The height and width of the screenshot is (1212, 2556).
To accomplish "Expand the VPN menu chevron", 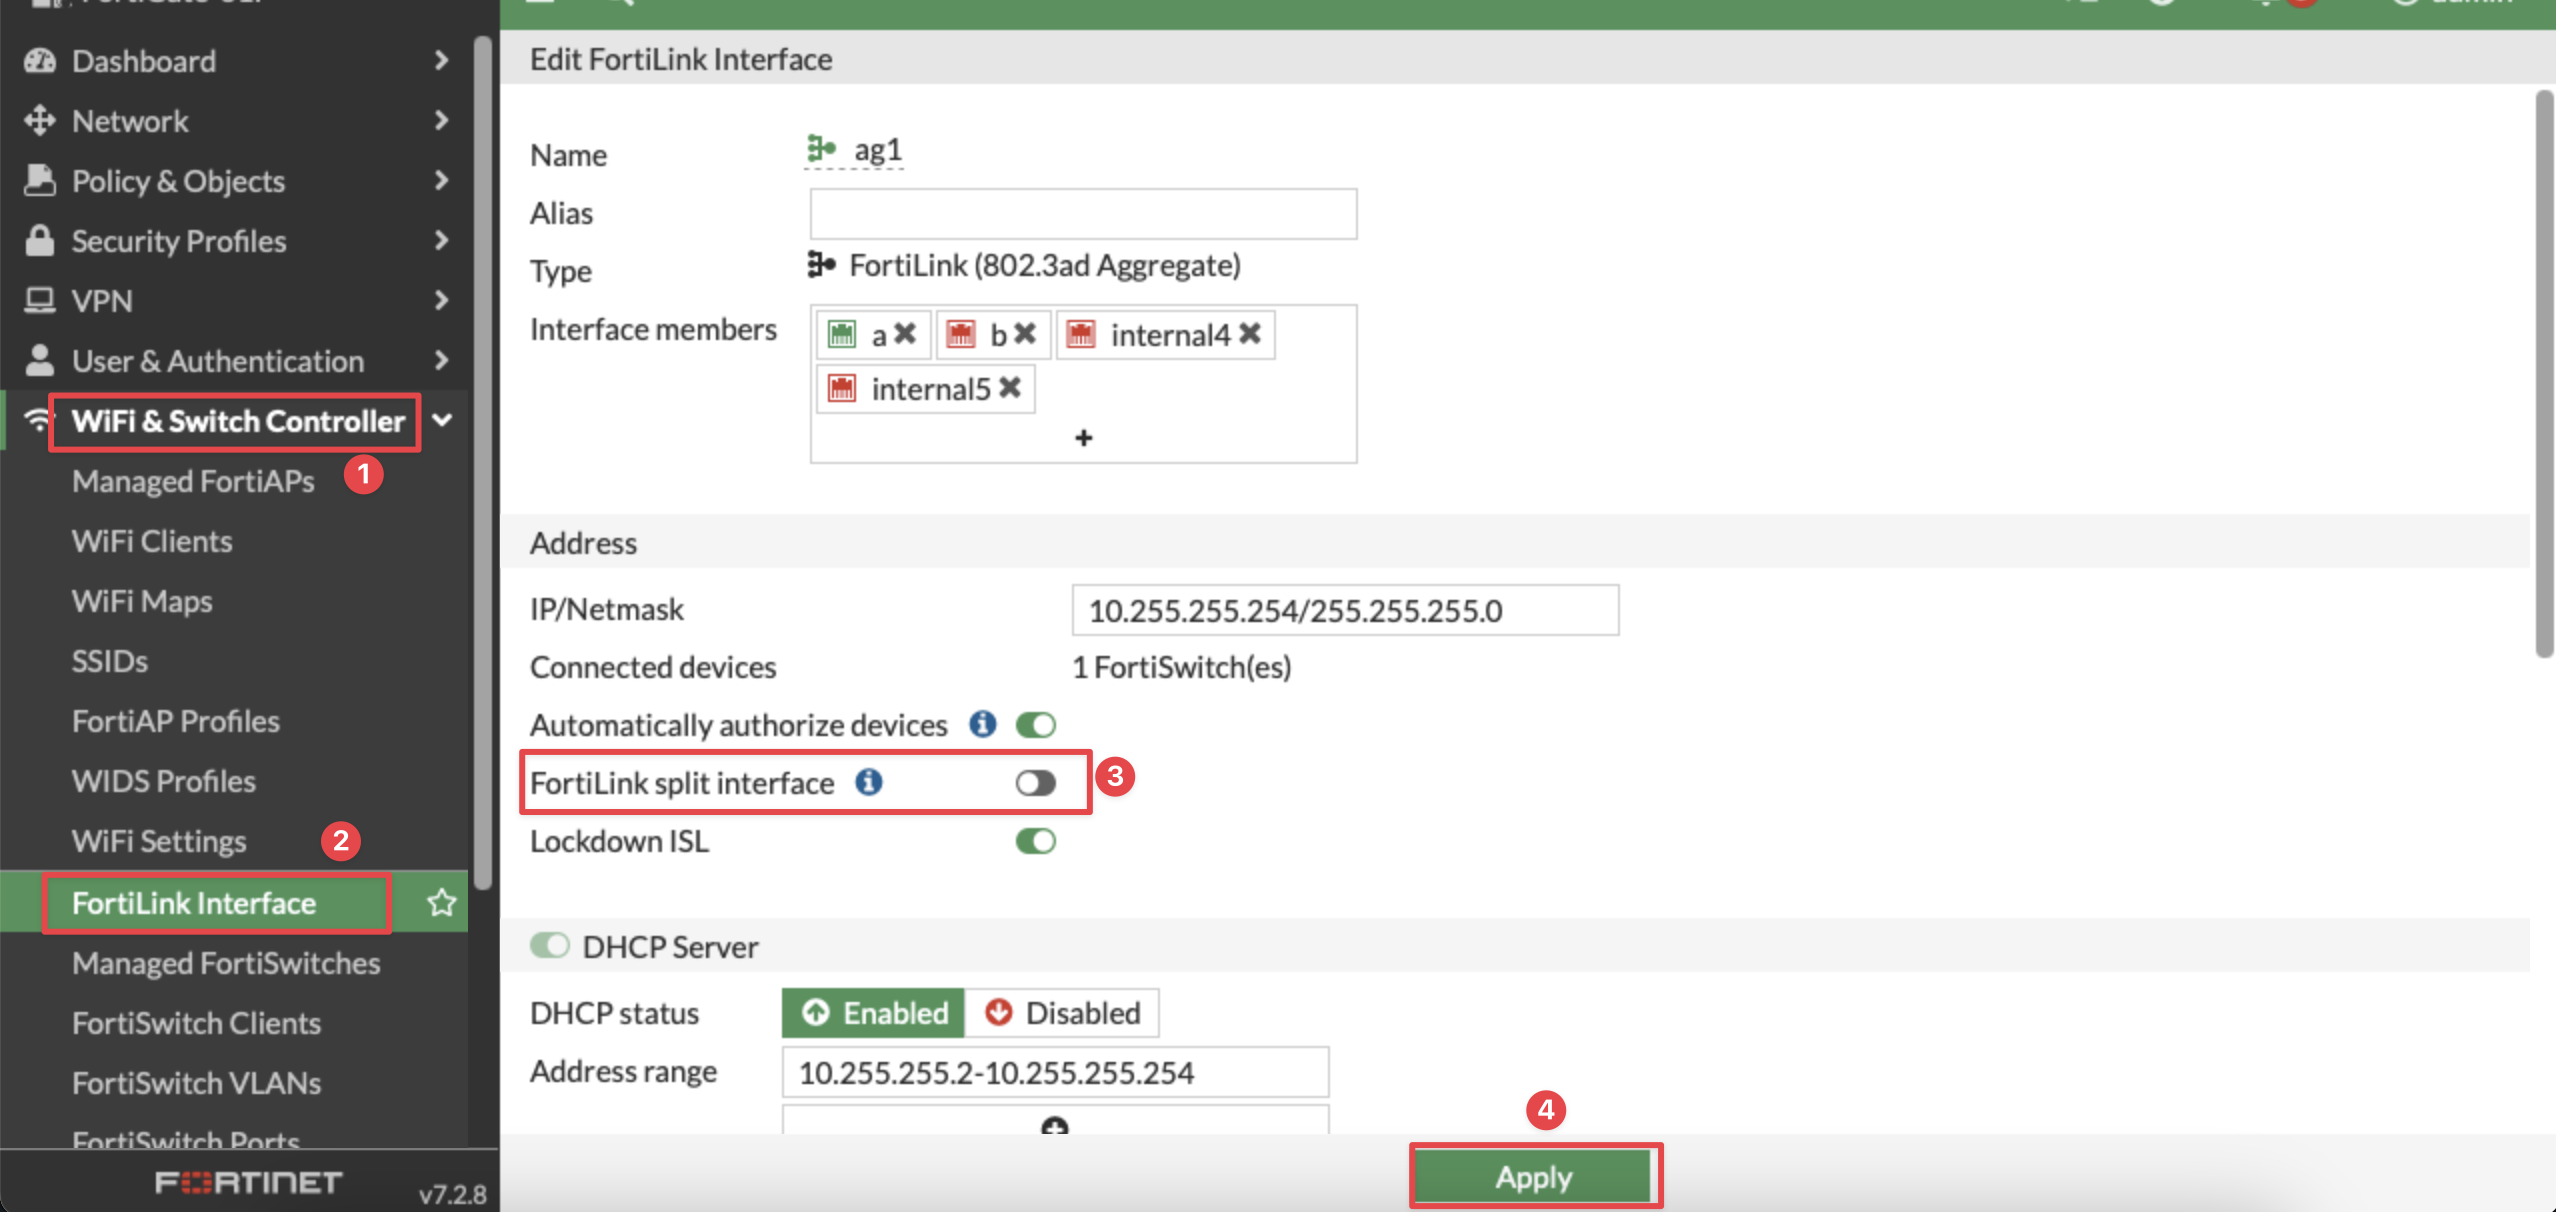I will [441, 300].
